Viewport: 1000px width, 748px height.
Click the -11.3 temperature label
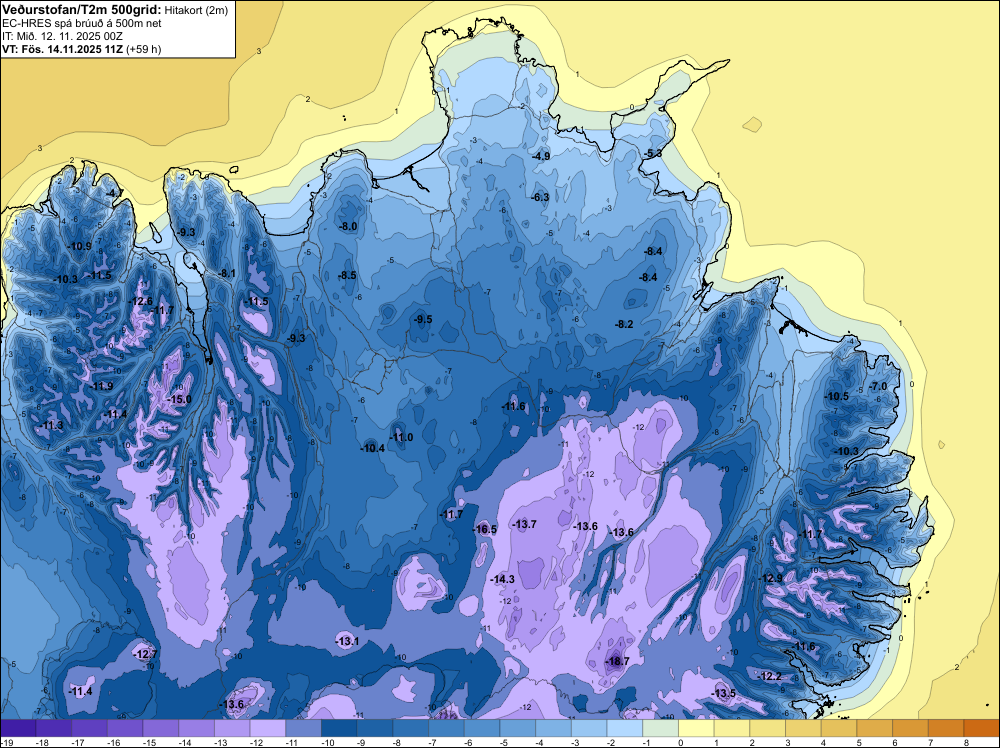[x=52, y=425]
